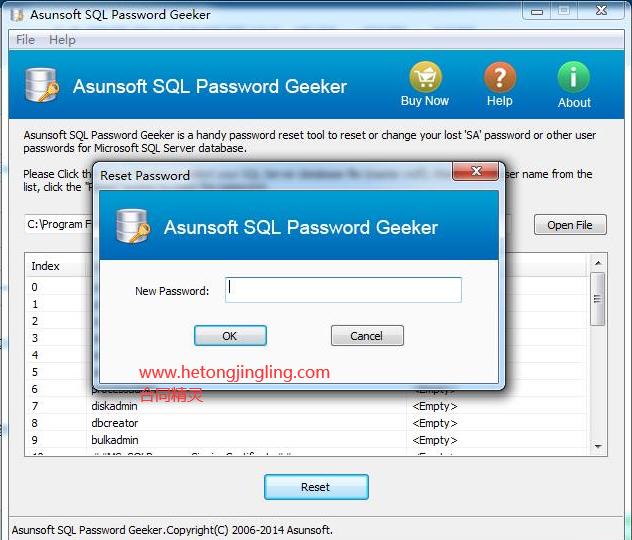Click the Reset button below the list
The width and height of the screenshot is (632, 540).
(316, 487)
